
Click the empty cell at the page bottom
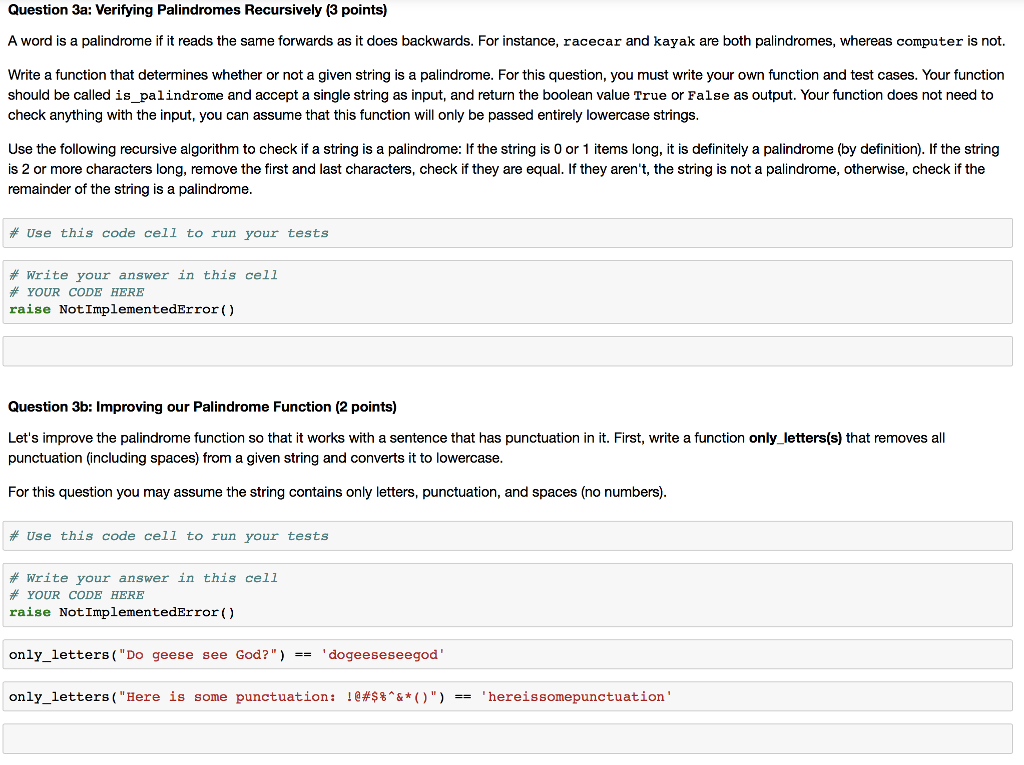[507, 738]
